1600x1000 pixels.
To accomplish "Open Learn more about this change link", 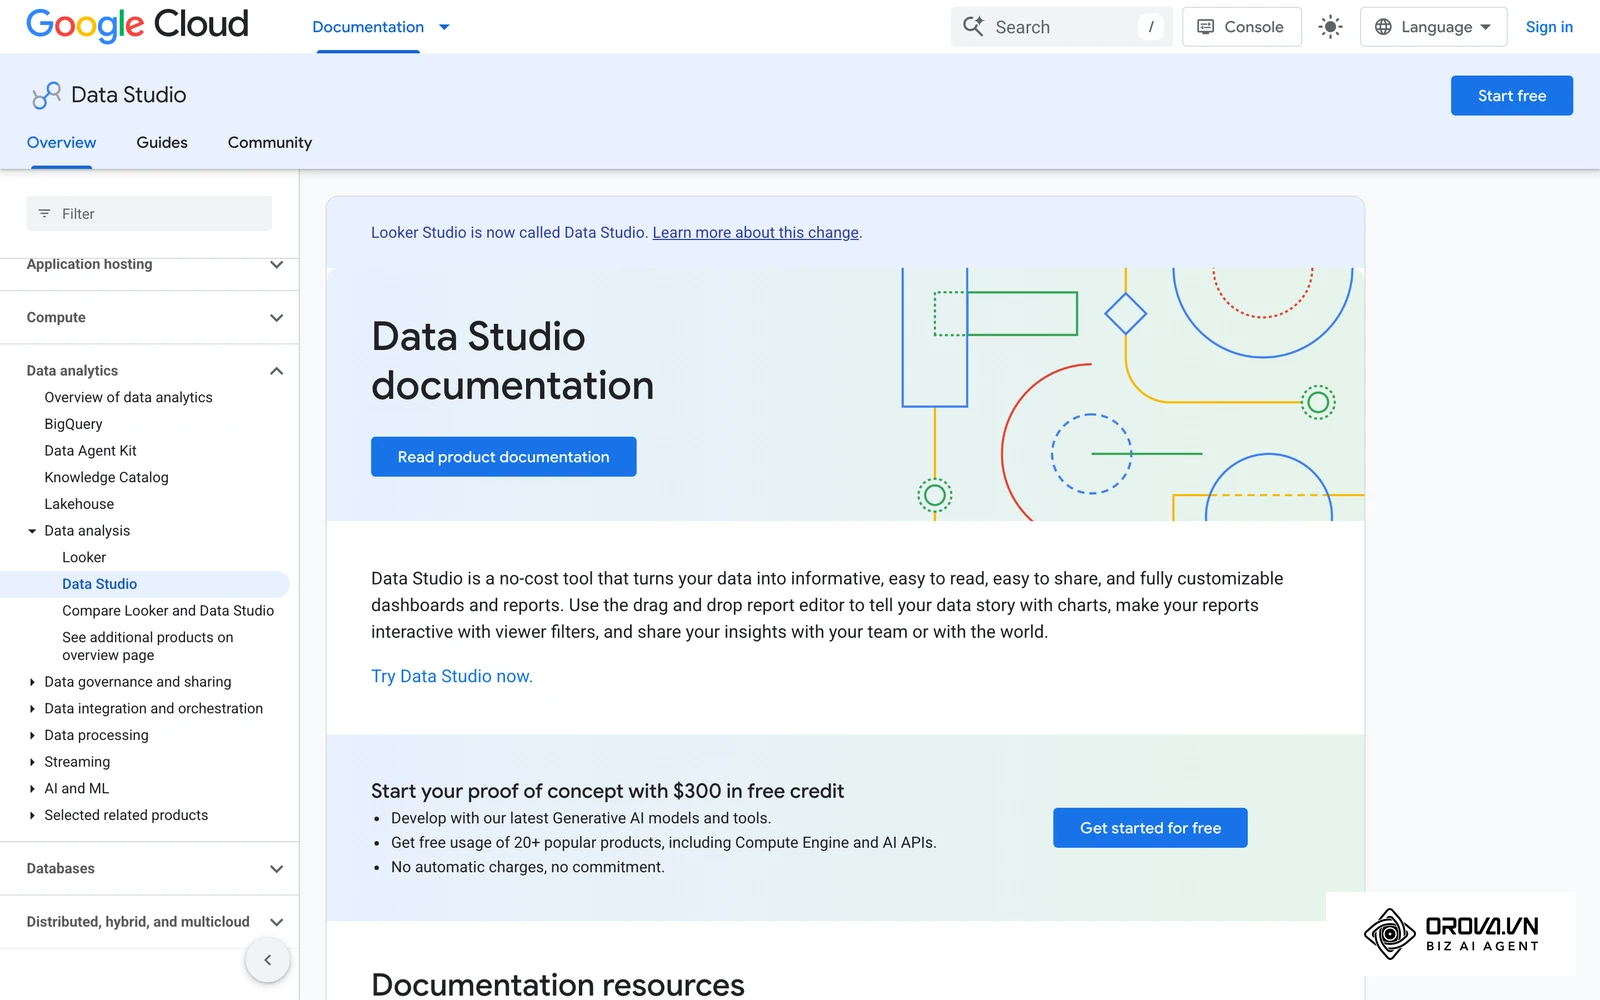I will click(x=756, y=233).
